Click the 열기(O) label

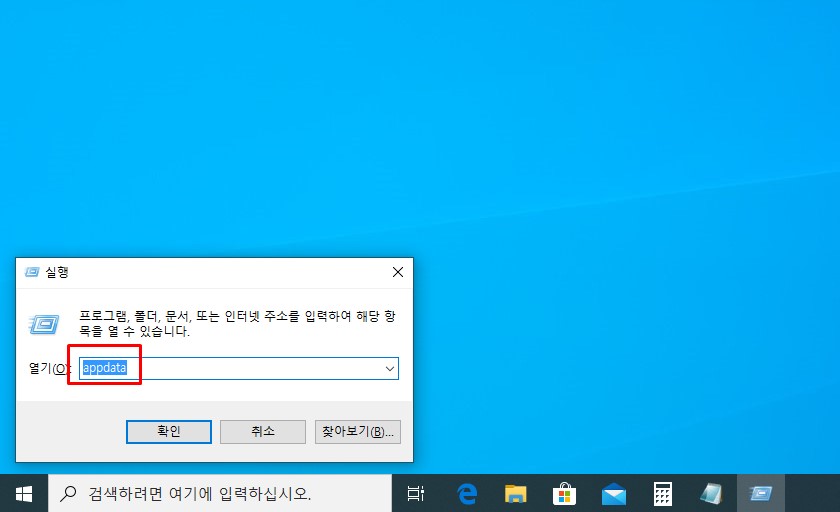tap(49, 368)
